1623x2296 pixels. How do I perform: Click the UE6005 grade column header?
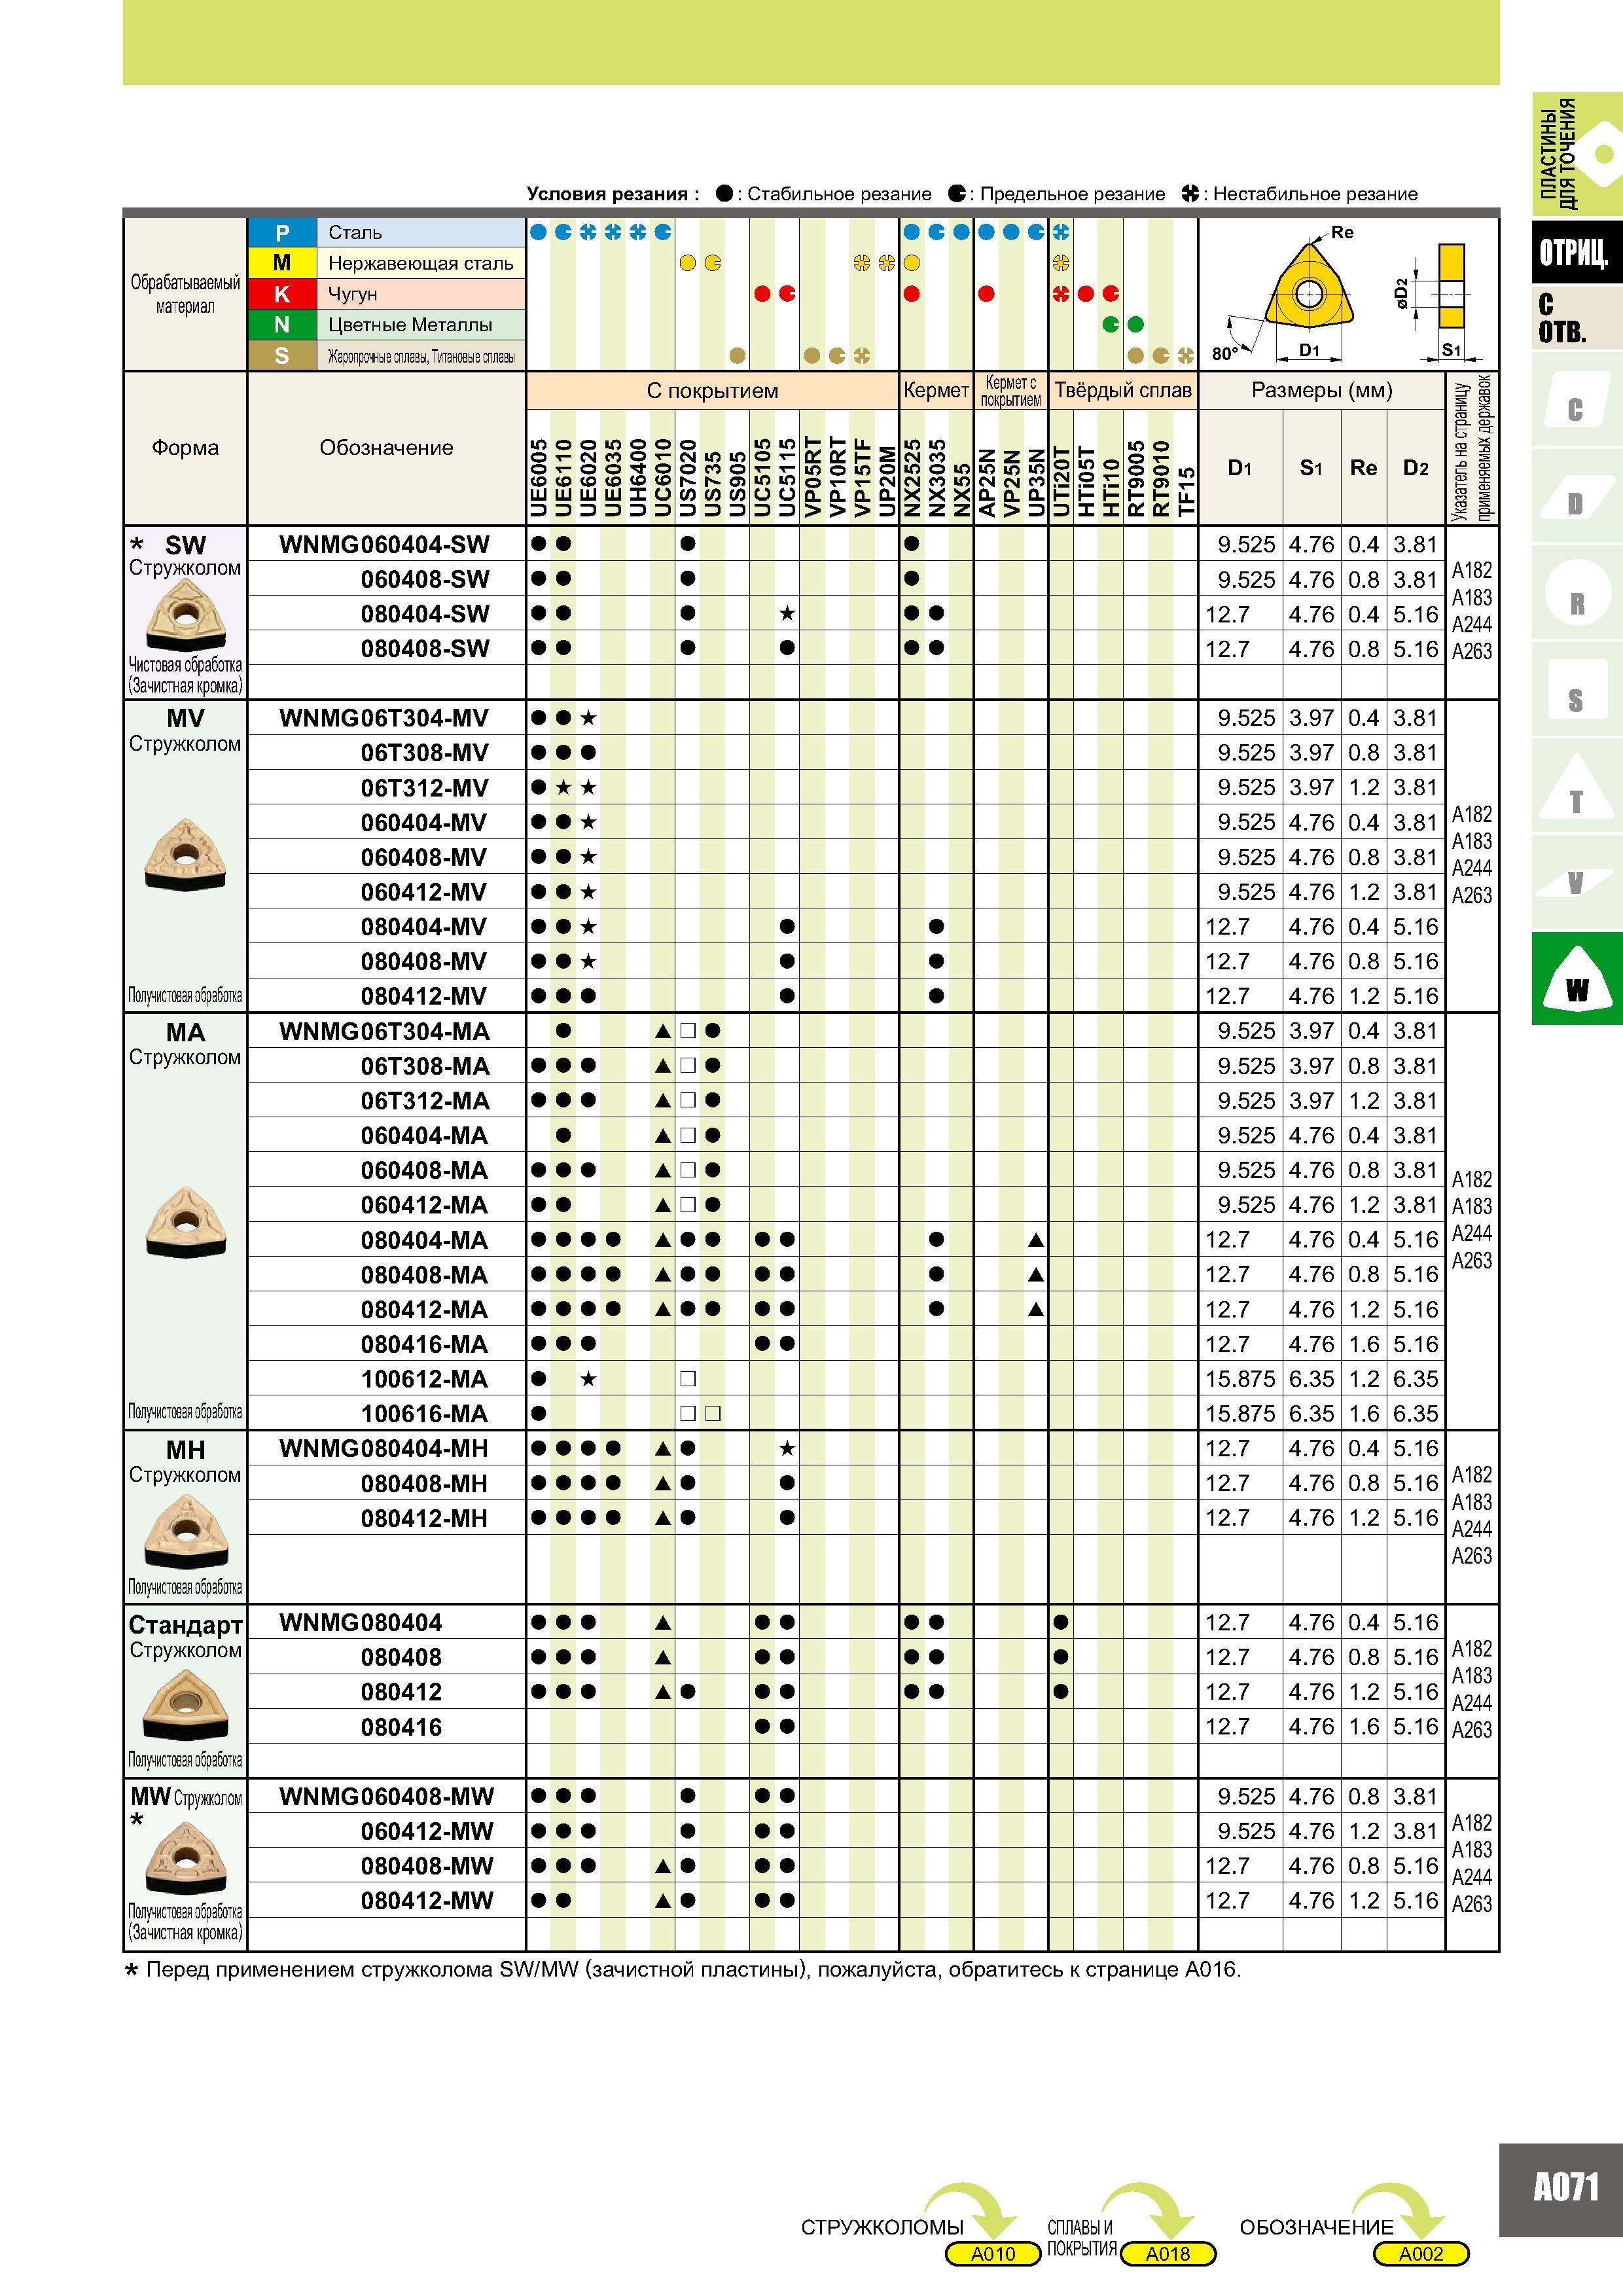tap(539, 479)
